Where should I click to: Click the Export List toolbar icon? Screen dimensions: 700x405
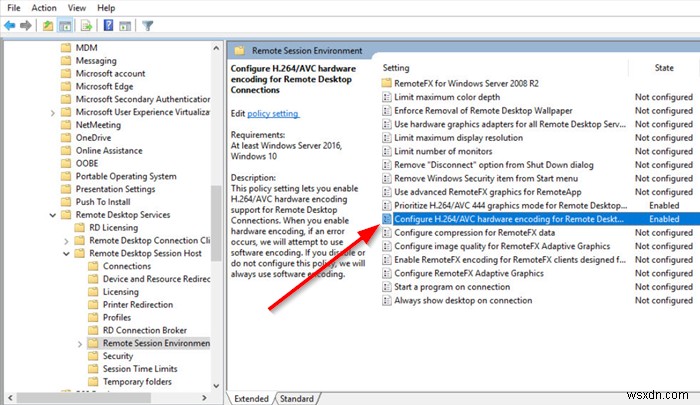click(x=86, y=26)
